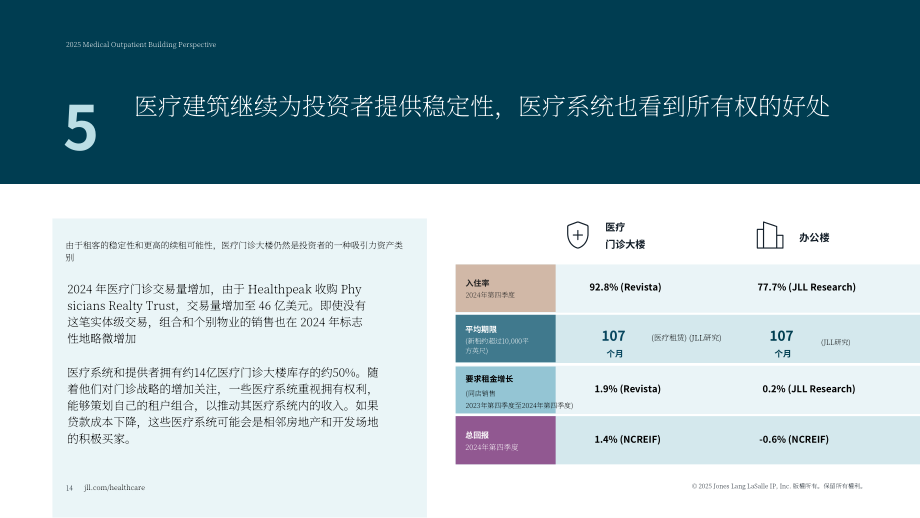Click the 92.8% (Revista) value

point(625,287)
